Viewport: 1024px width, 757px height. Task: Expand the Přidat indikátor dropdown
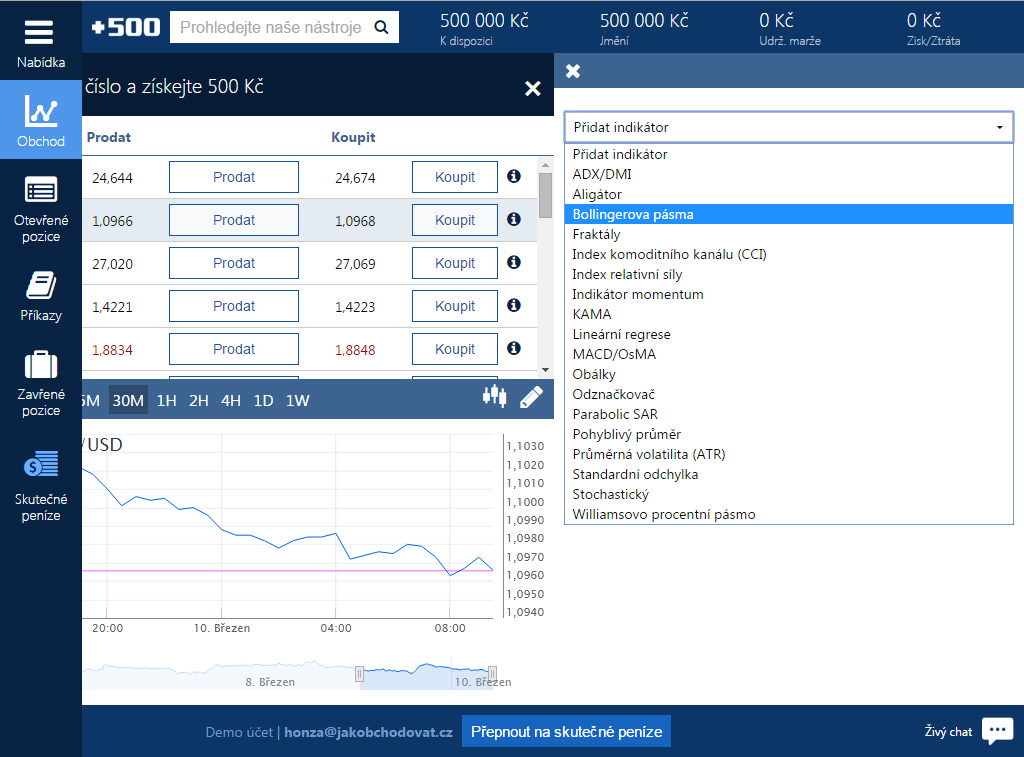788,127
